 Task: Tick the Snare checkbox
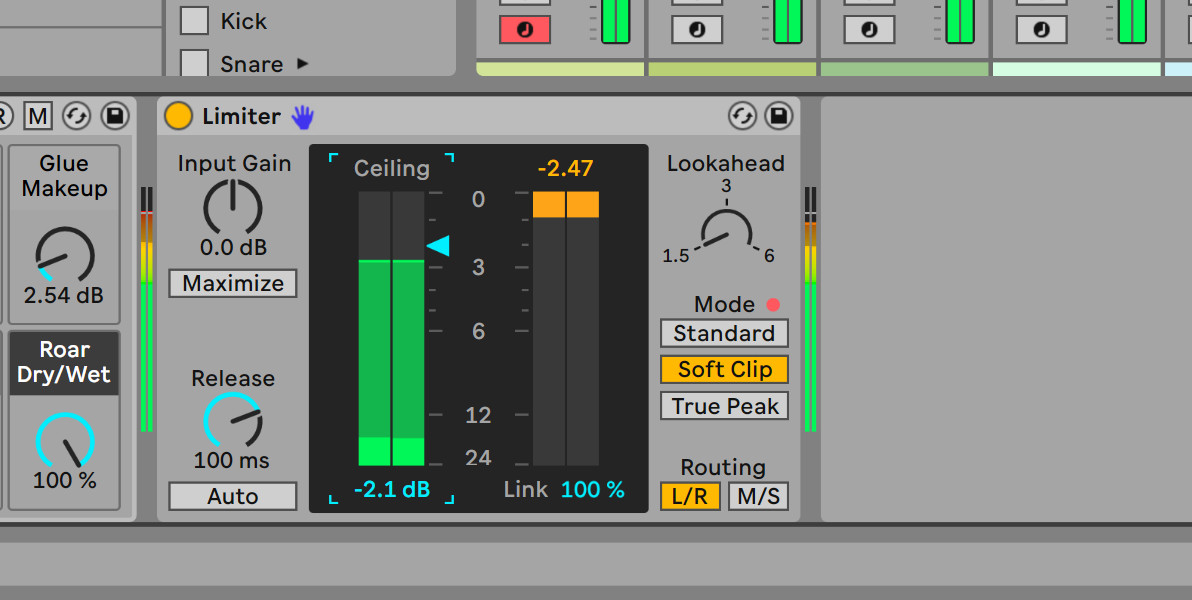[194, 64]
